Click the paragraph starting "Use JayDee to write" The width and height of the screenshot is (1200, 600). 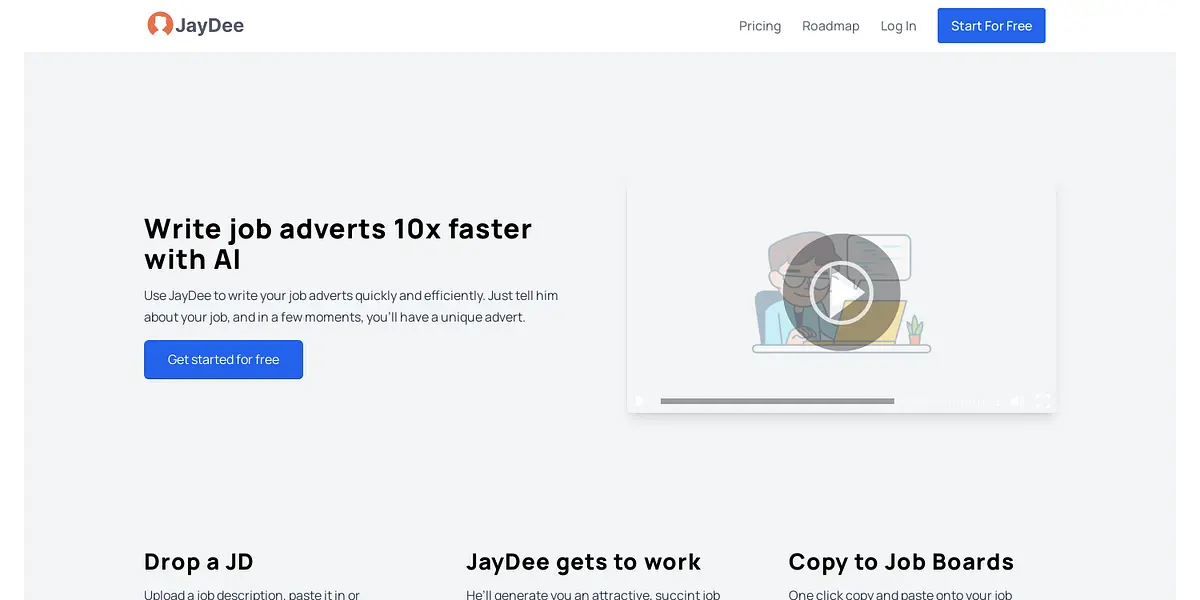351,307
